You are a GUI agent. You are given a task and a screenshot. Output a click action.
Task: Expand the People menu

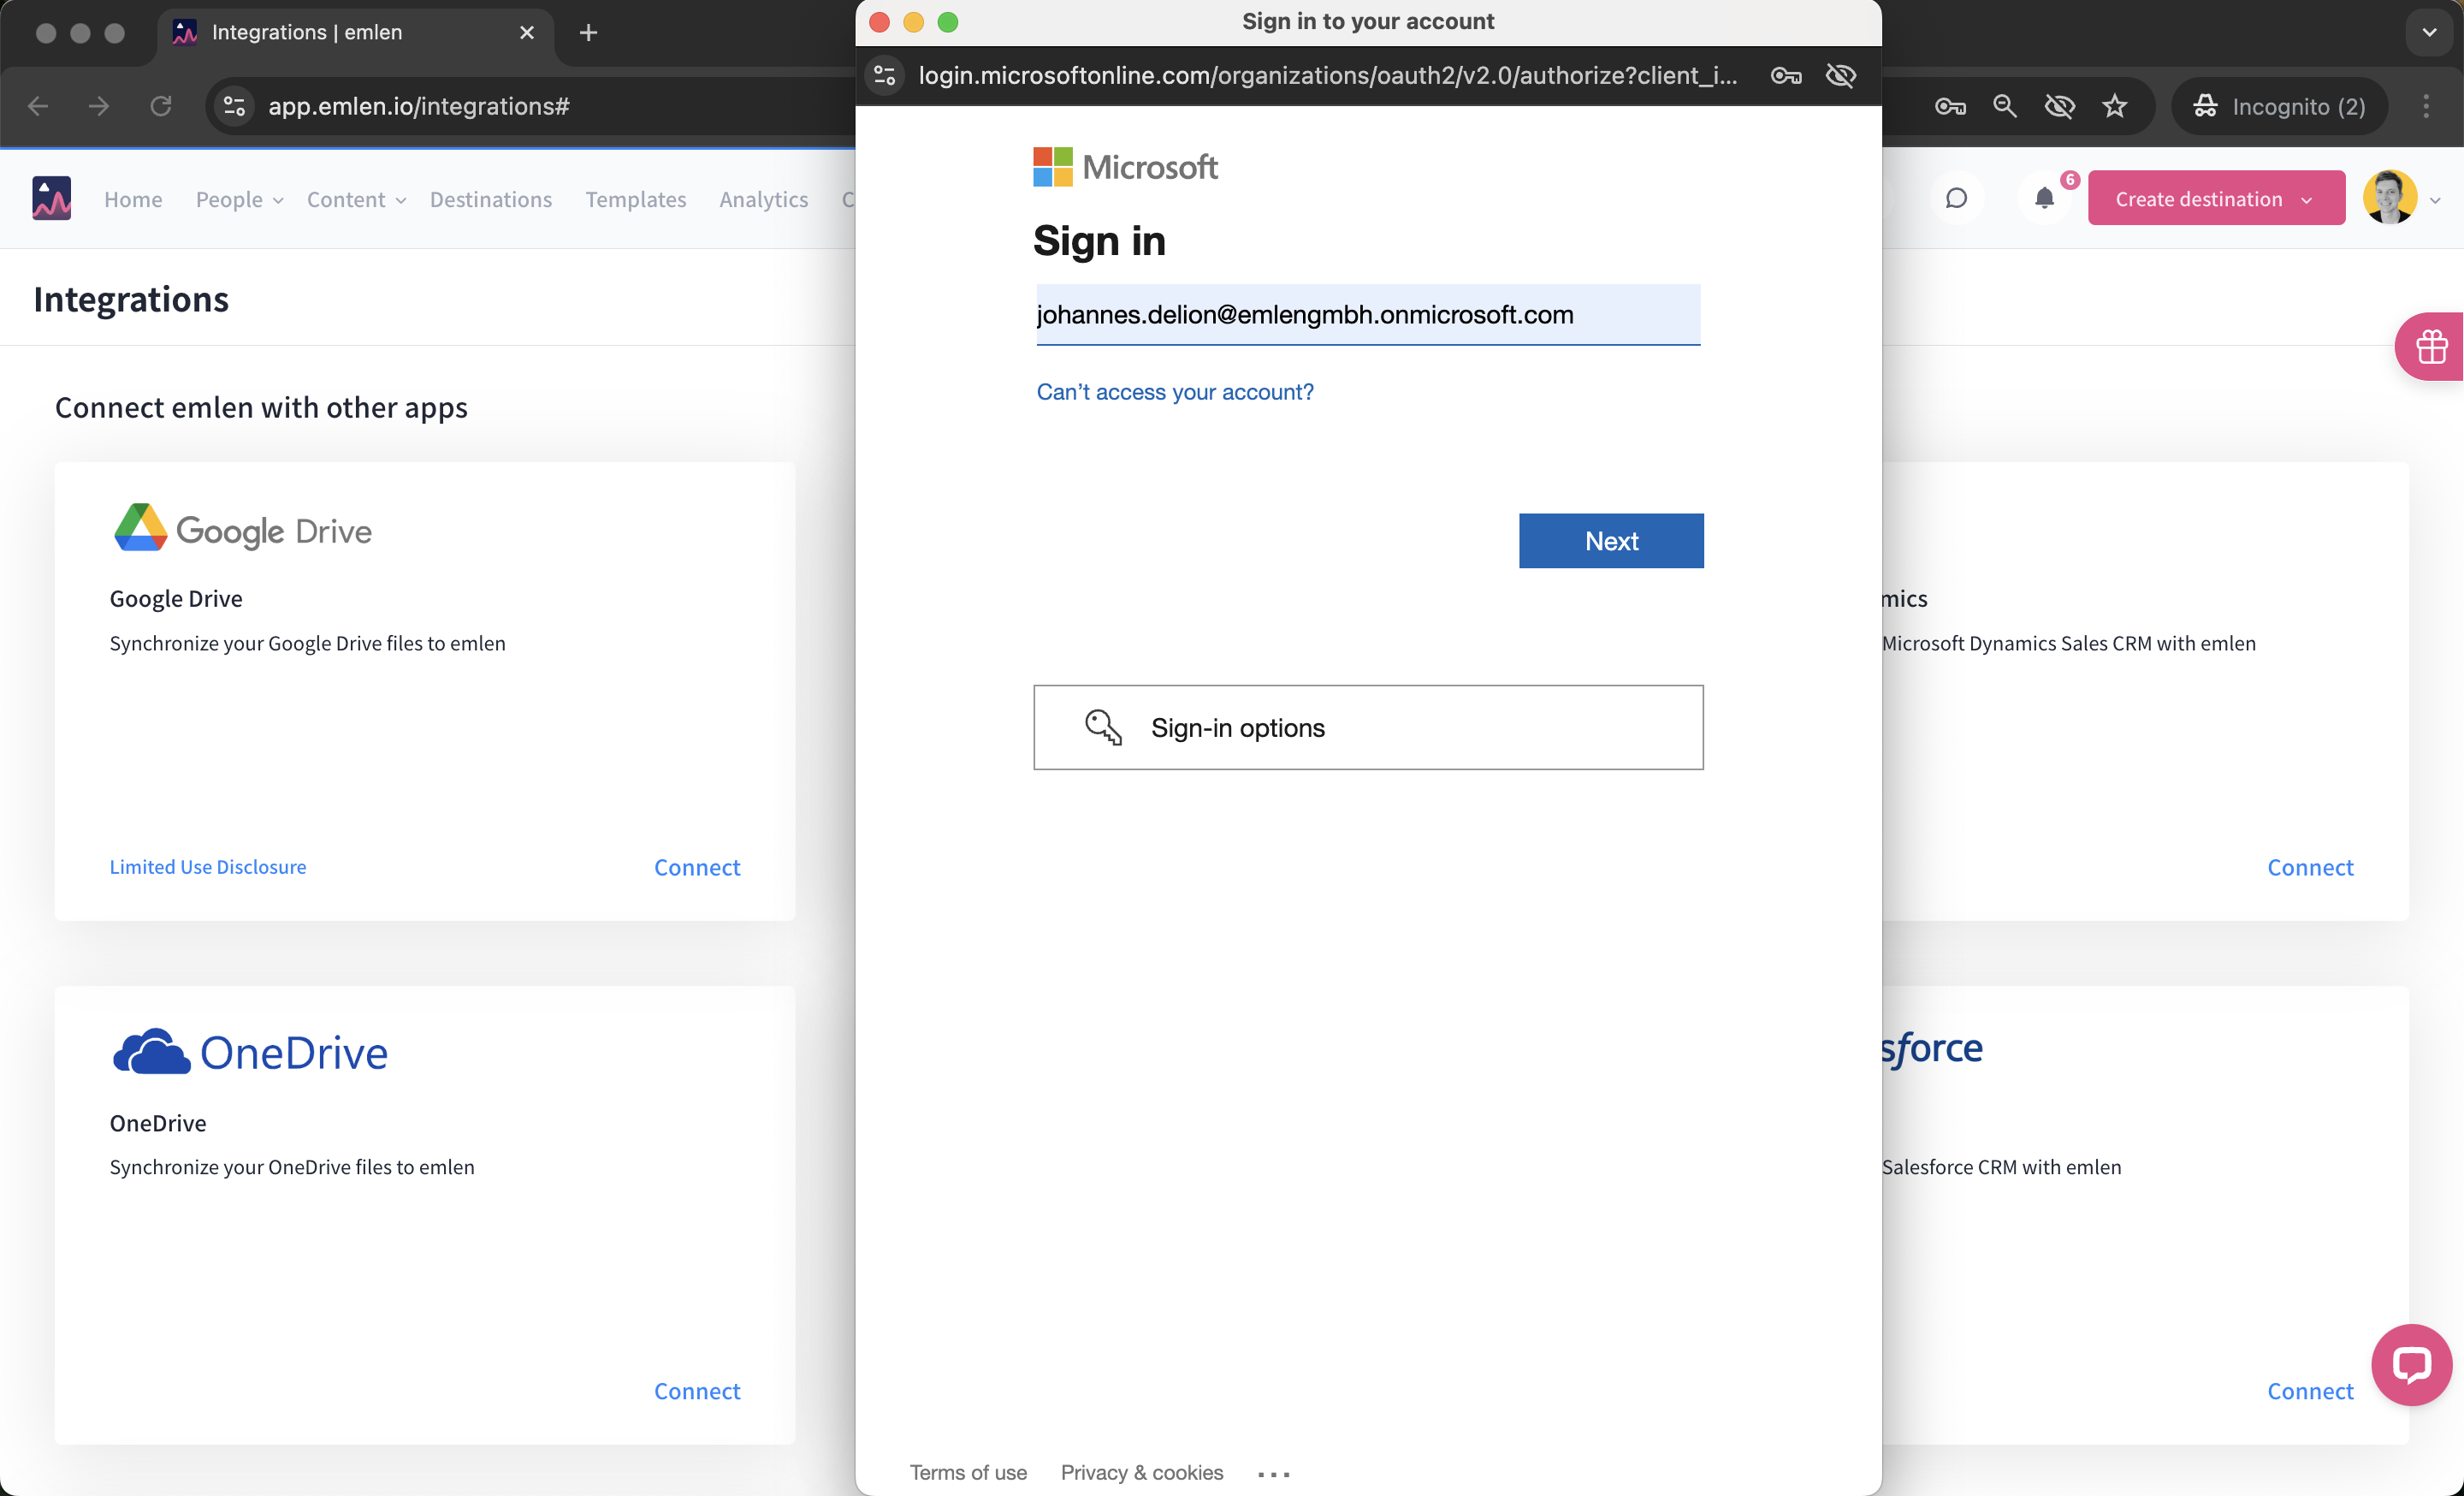(239, 199)
